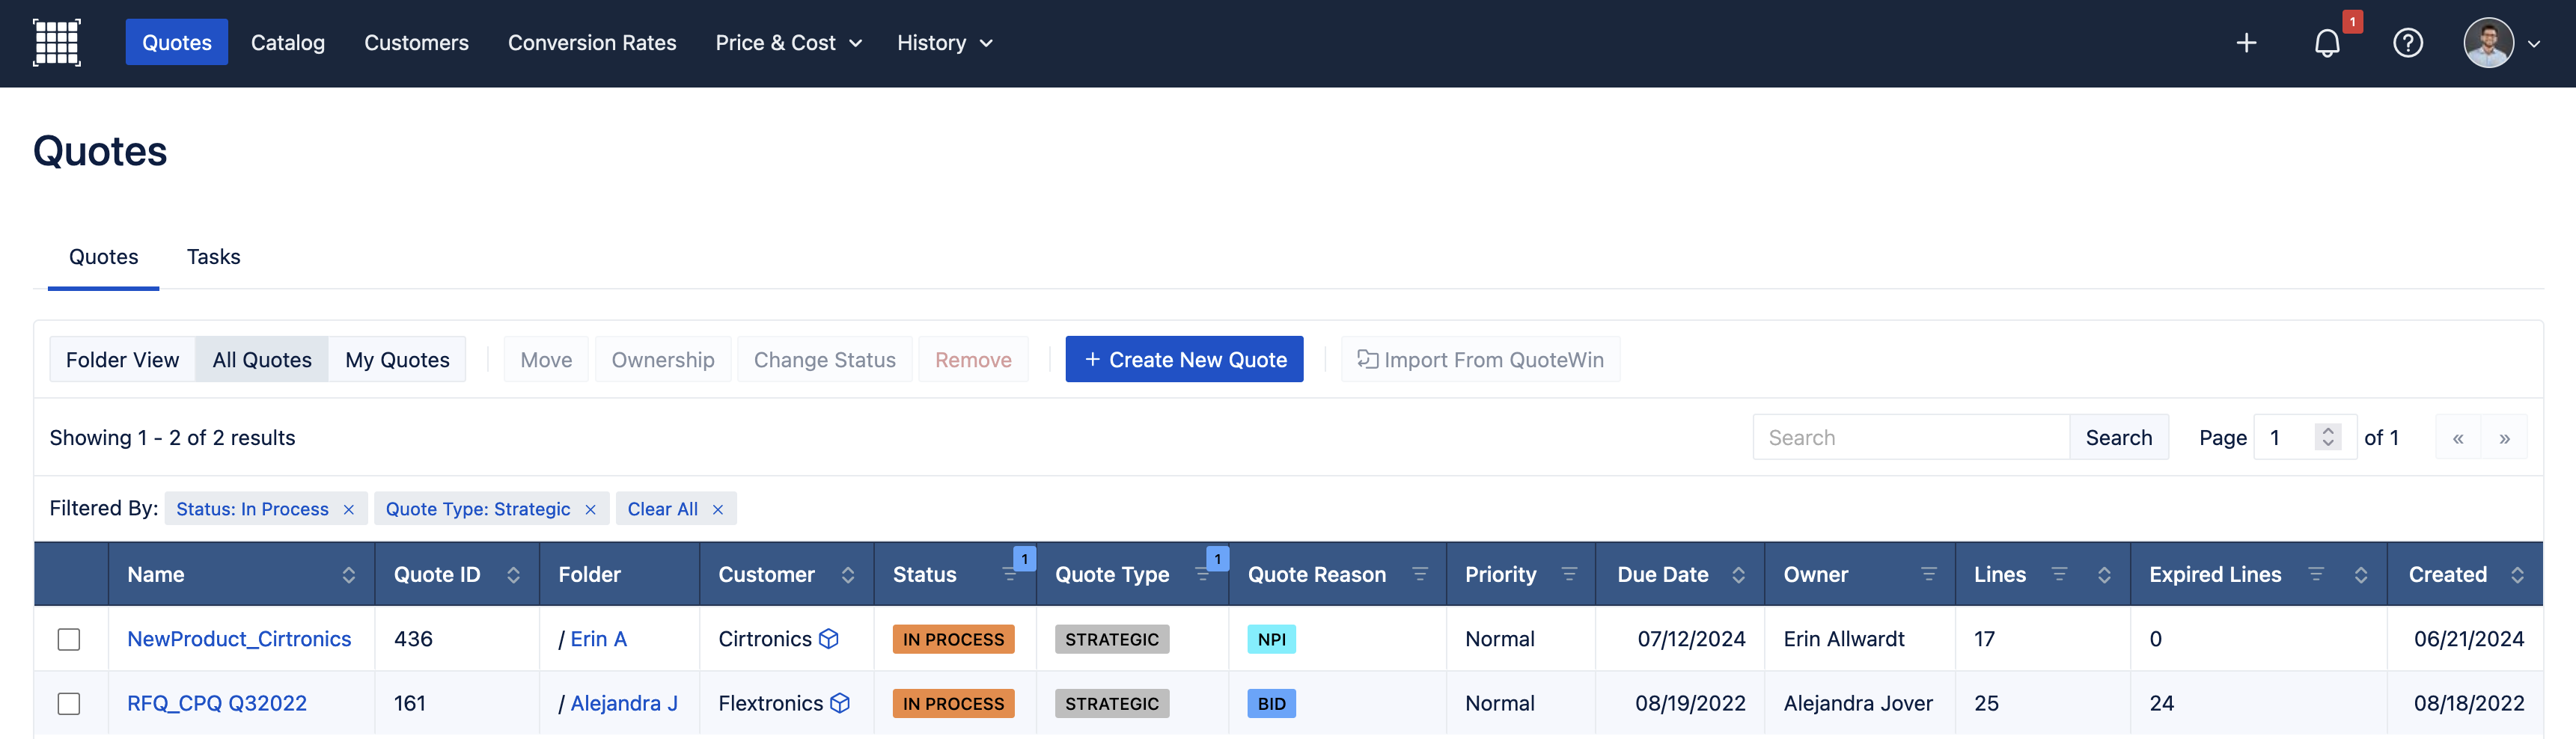This screenshot has height=739, width=2576.
Task: Click the Change Status button
Action: (x=824, y=359)
